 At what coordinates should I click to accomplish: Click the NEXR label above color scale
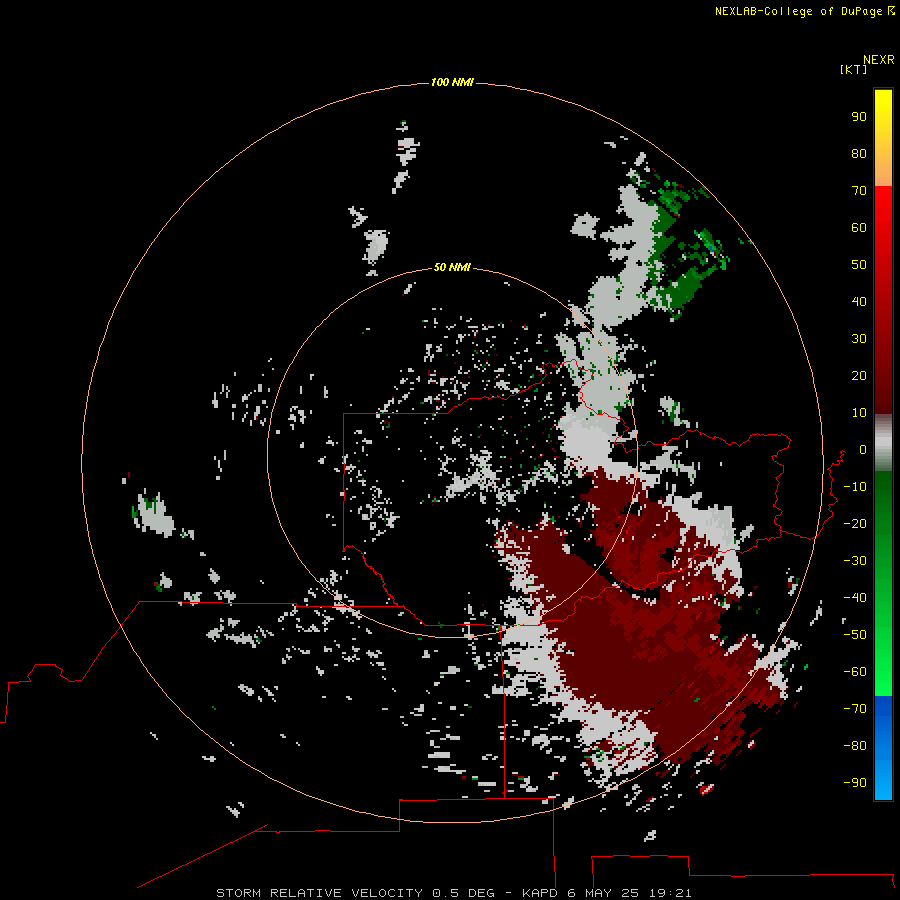[879, 60]
